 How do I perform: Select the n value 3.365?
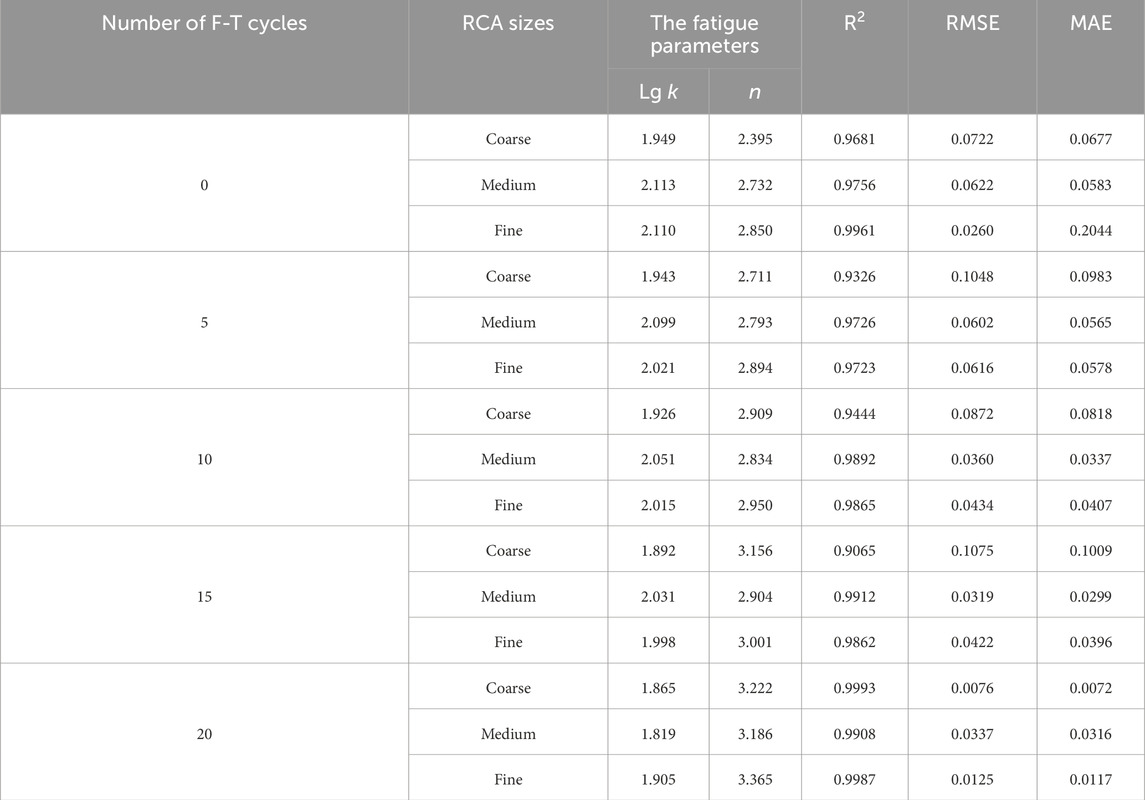pyautogui.click(x=755, y=778)
